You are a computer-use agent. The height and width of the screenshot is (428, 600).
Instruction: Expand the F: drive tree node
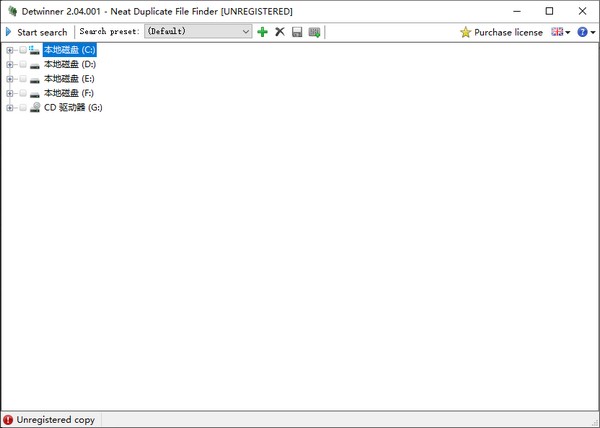coord(10,93)
